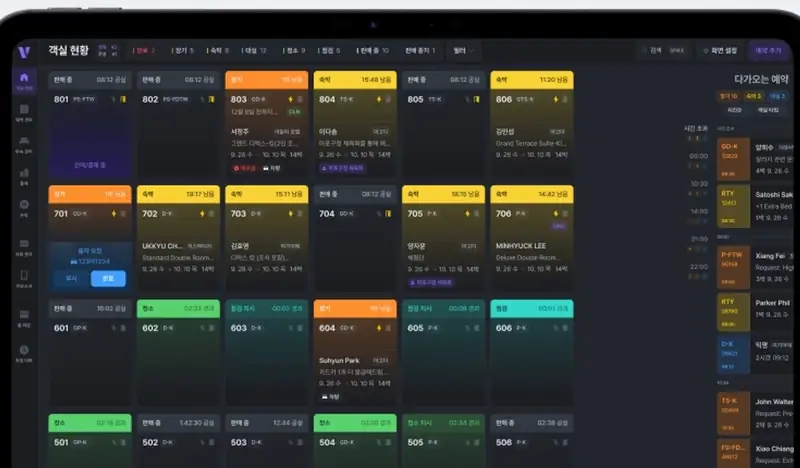Screen dimensions: 800x468
Task: Click the lightning icon on room 701
Action: coord(114,213)
